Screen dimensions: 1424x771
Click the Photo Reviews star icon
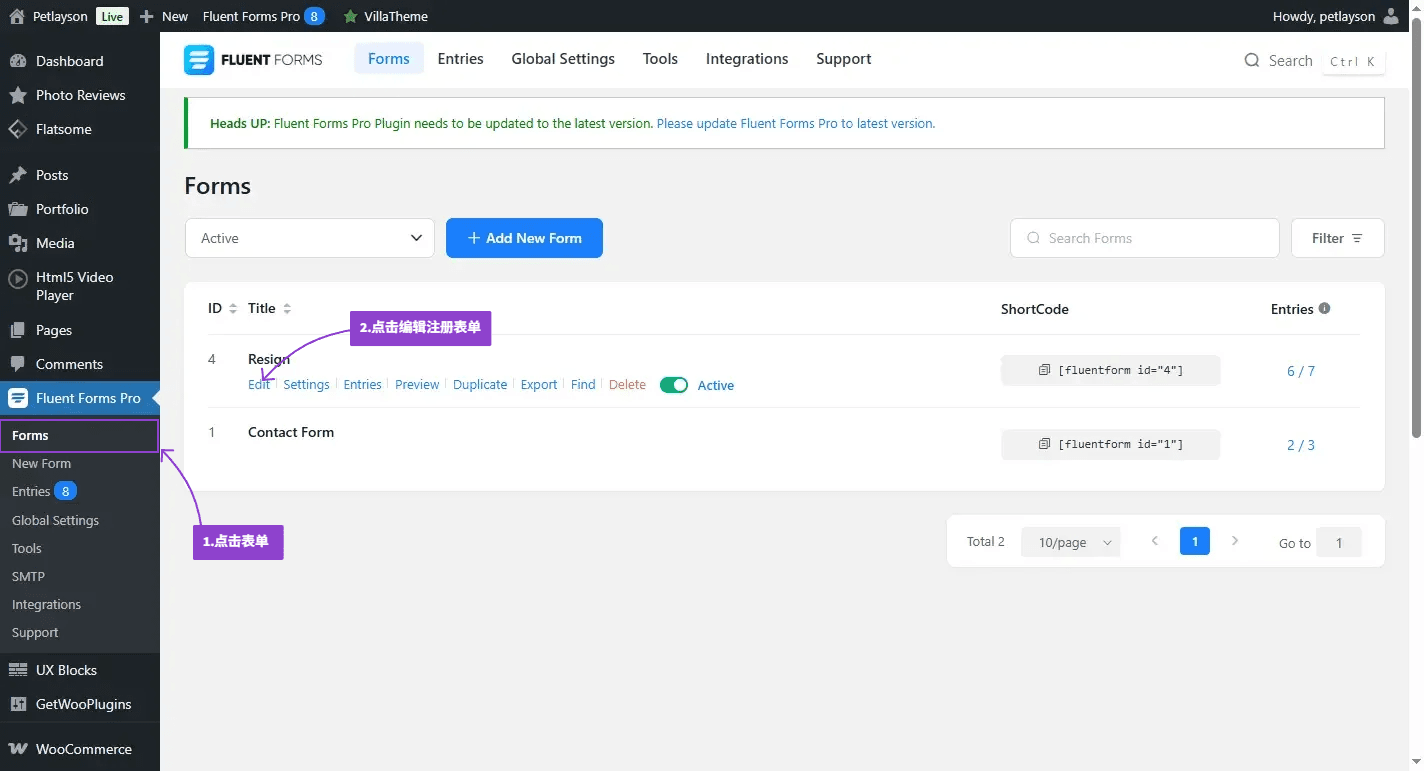(18, 95)
